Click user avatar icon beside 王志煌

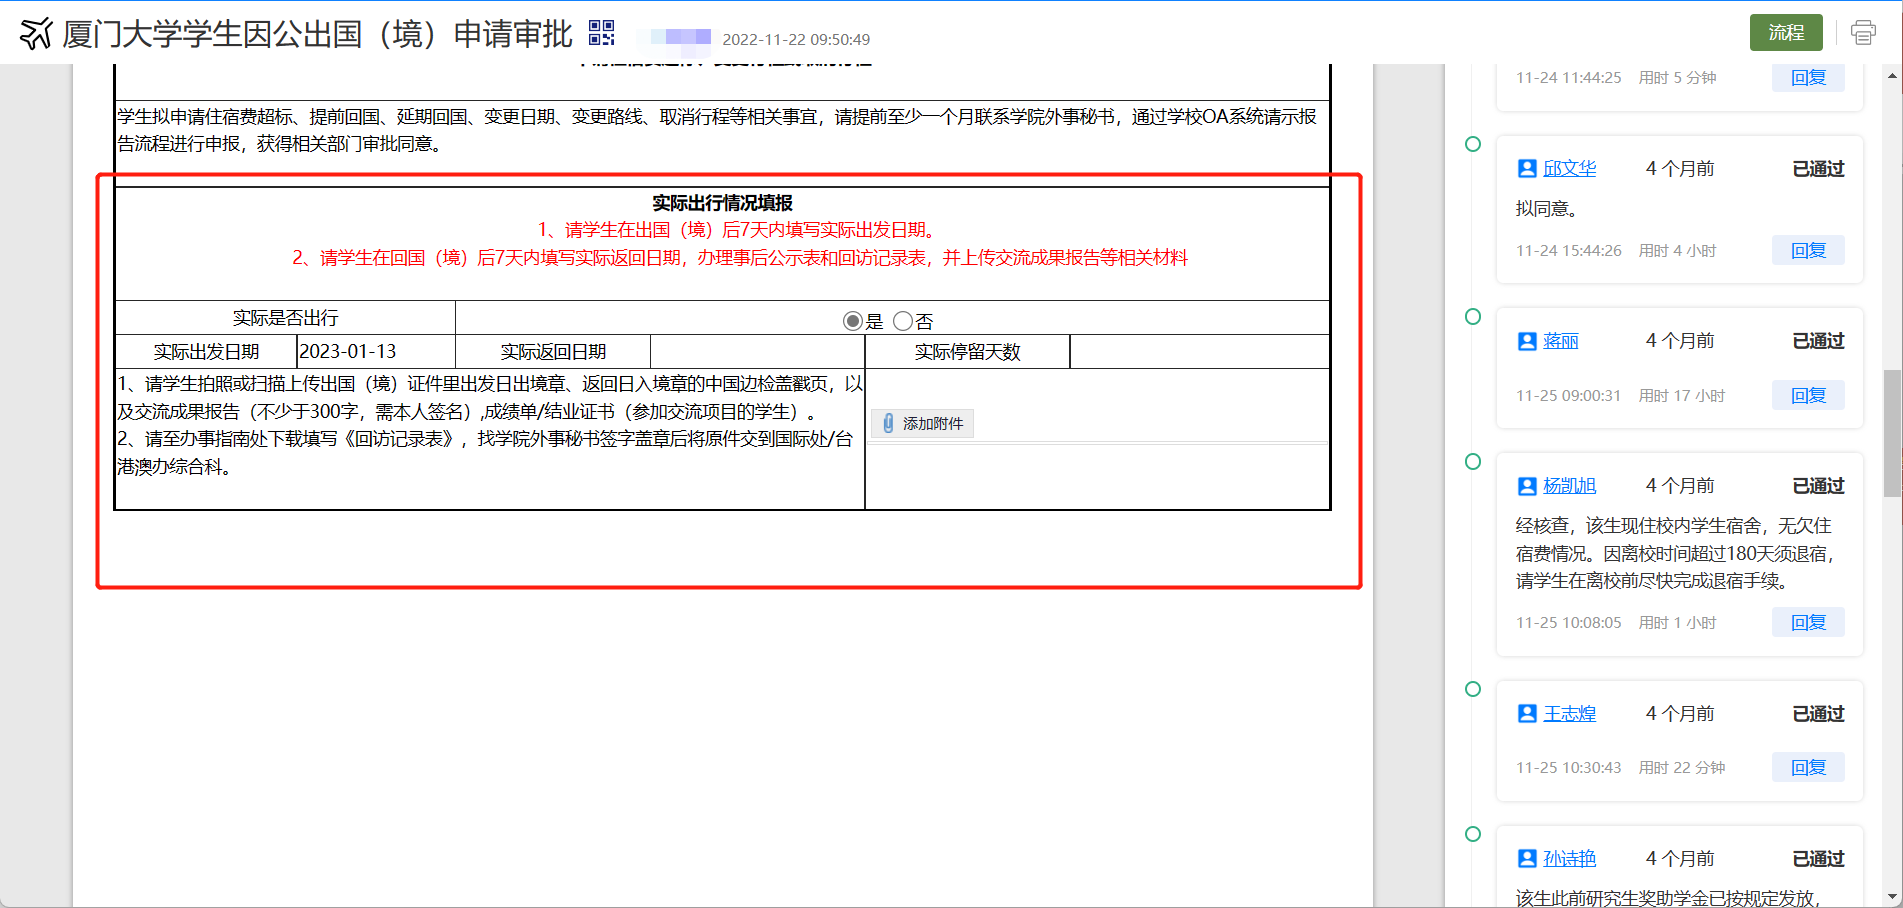click(1527, 714)
